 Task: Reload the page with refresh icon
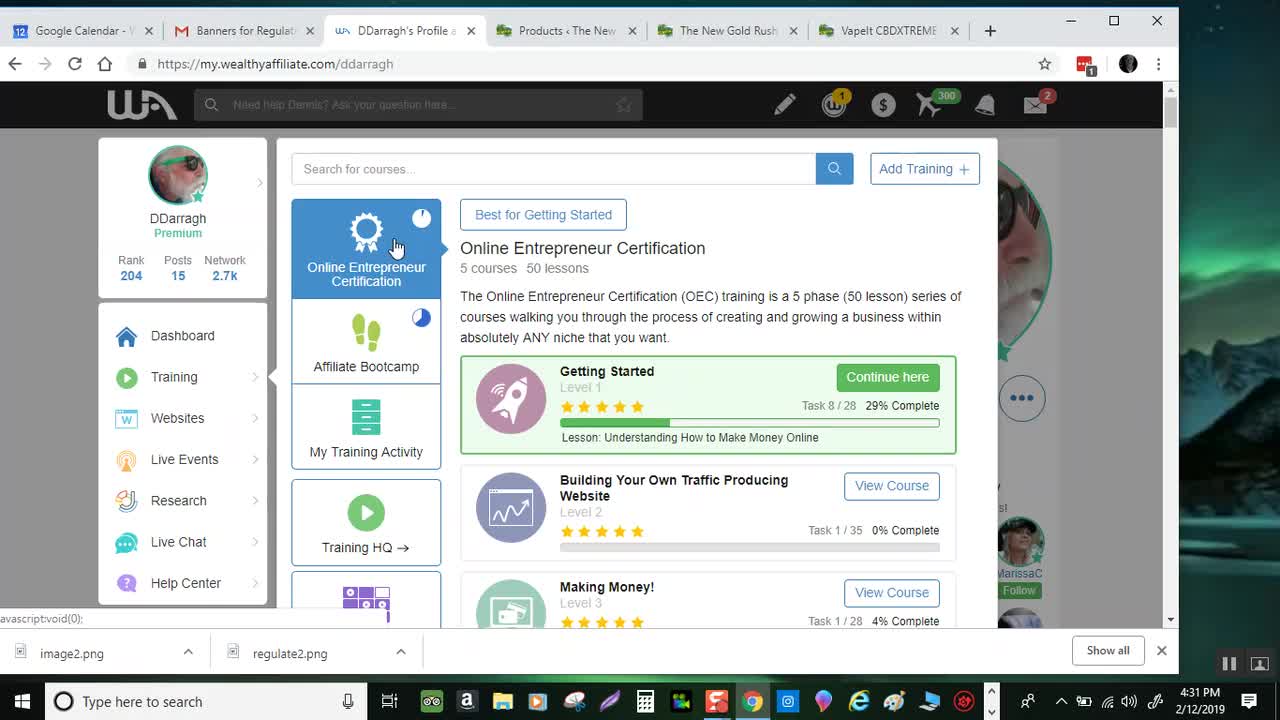[x=75, y=64]
